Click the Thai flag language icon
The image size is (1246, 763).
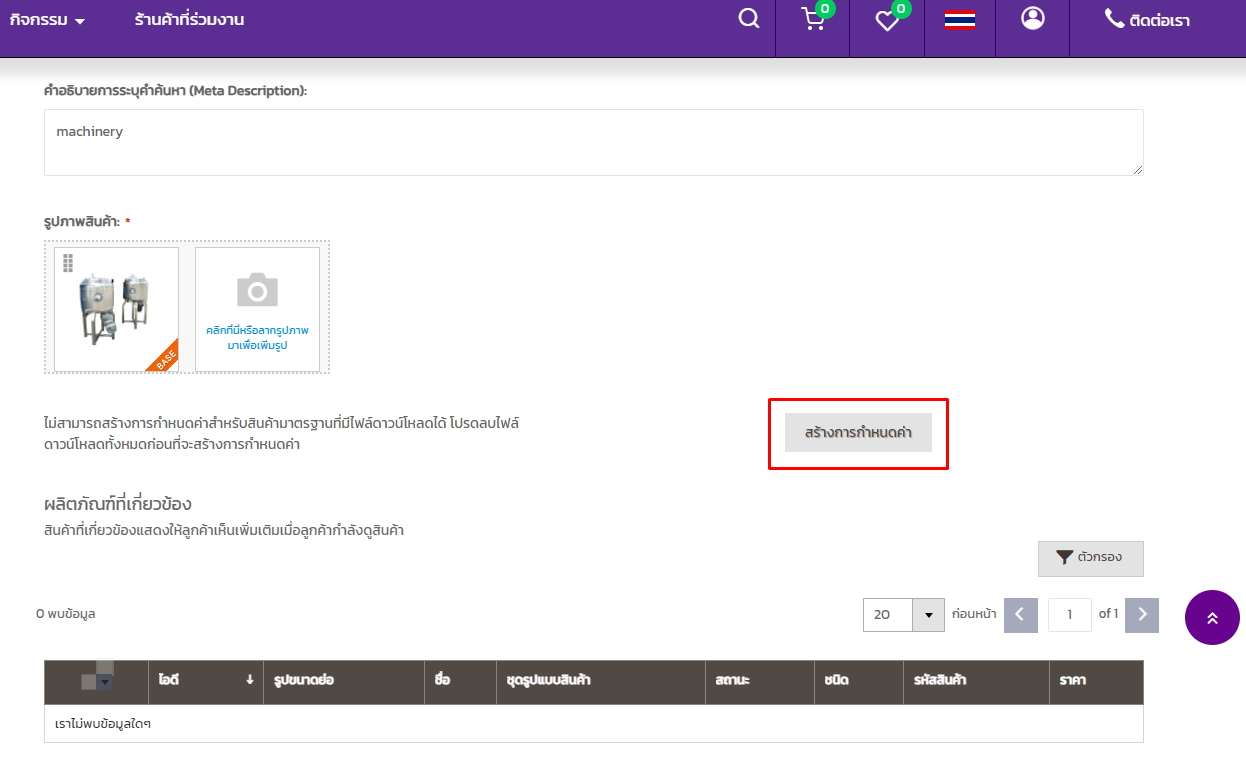click(x=960, y=19)
